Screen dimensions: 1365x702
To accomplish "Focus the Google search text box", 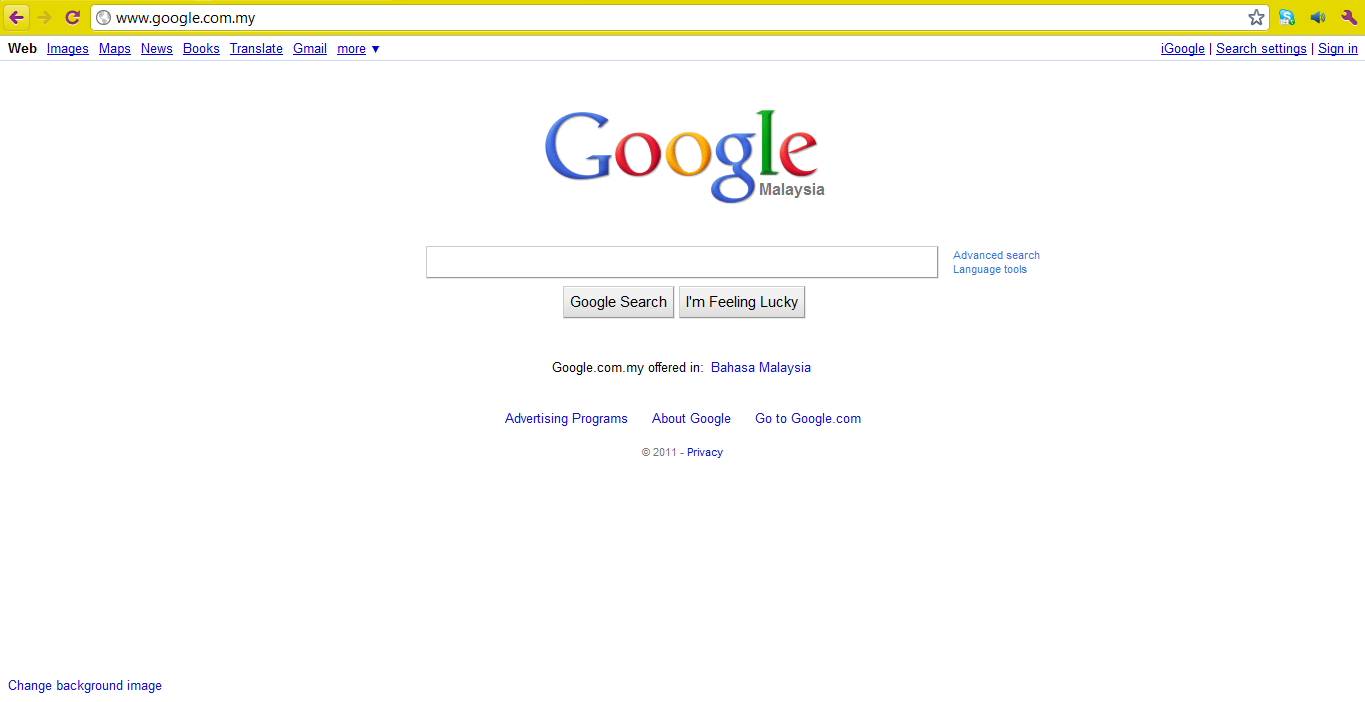I will click(682, 262).
